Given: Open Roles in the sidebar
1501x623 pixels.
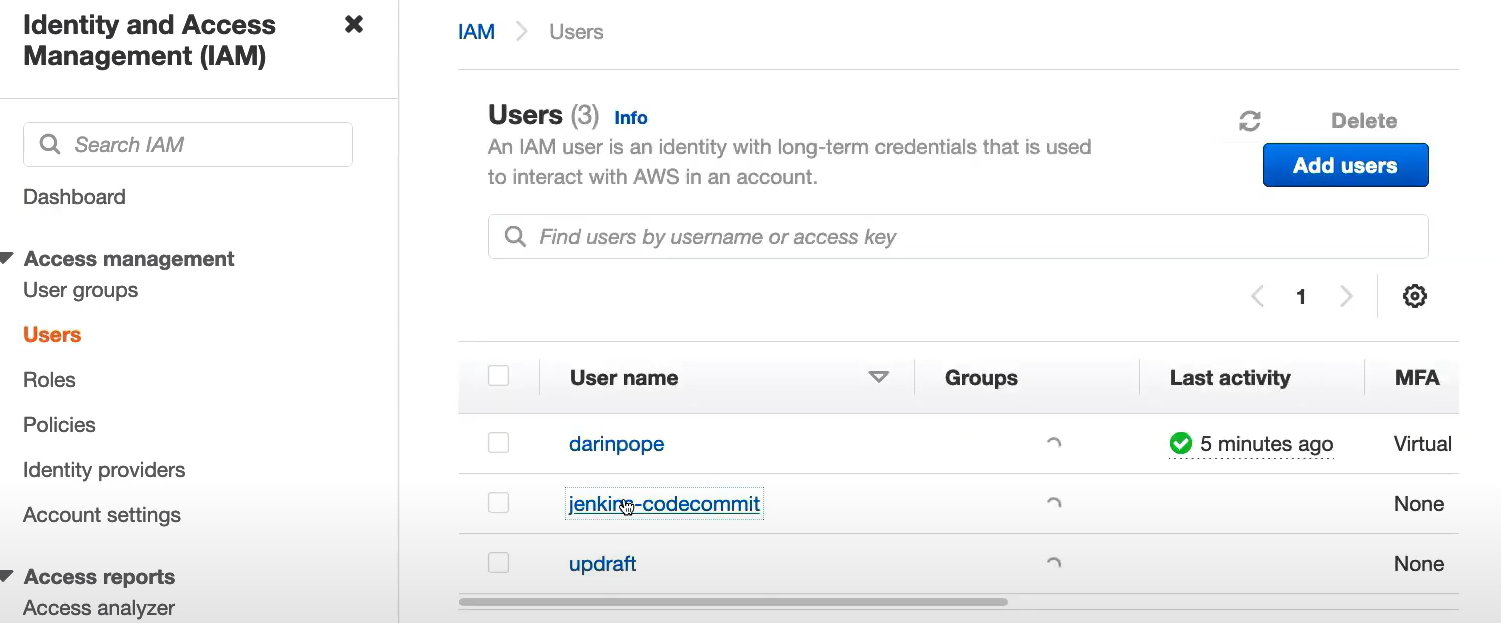Looking at the screenshot, I should [49, 380].
